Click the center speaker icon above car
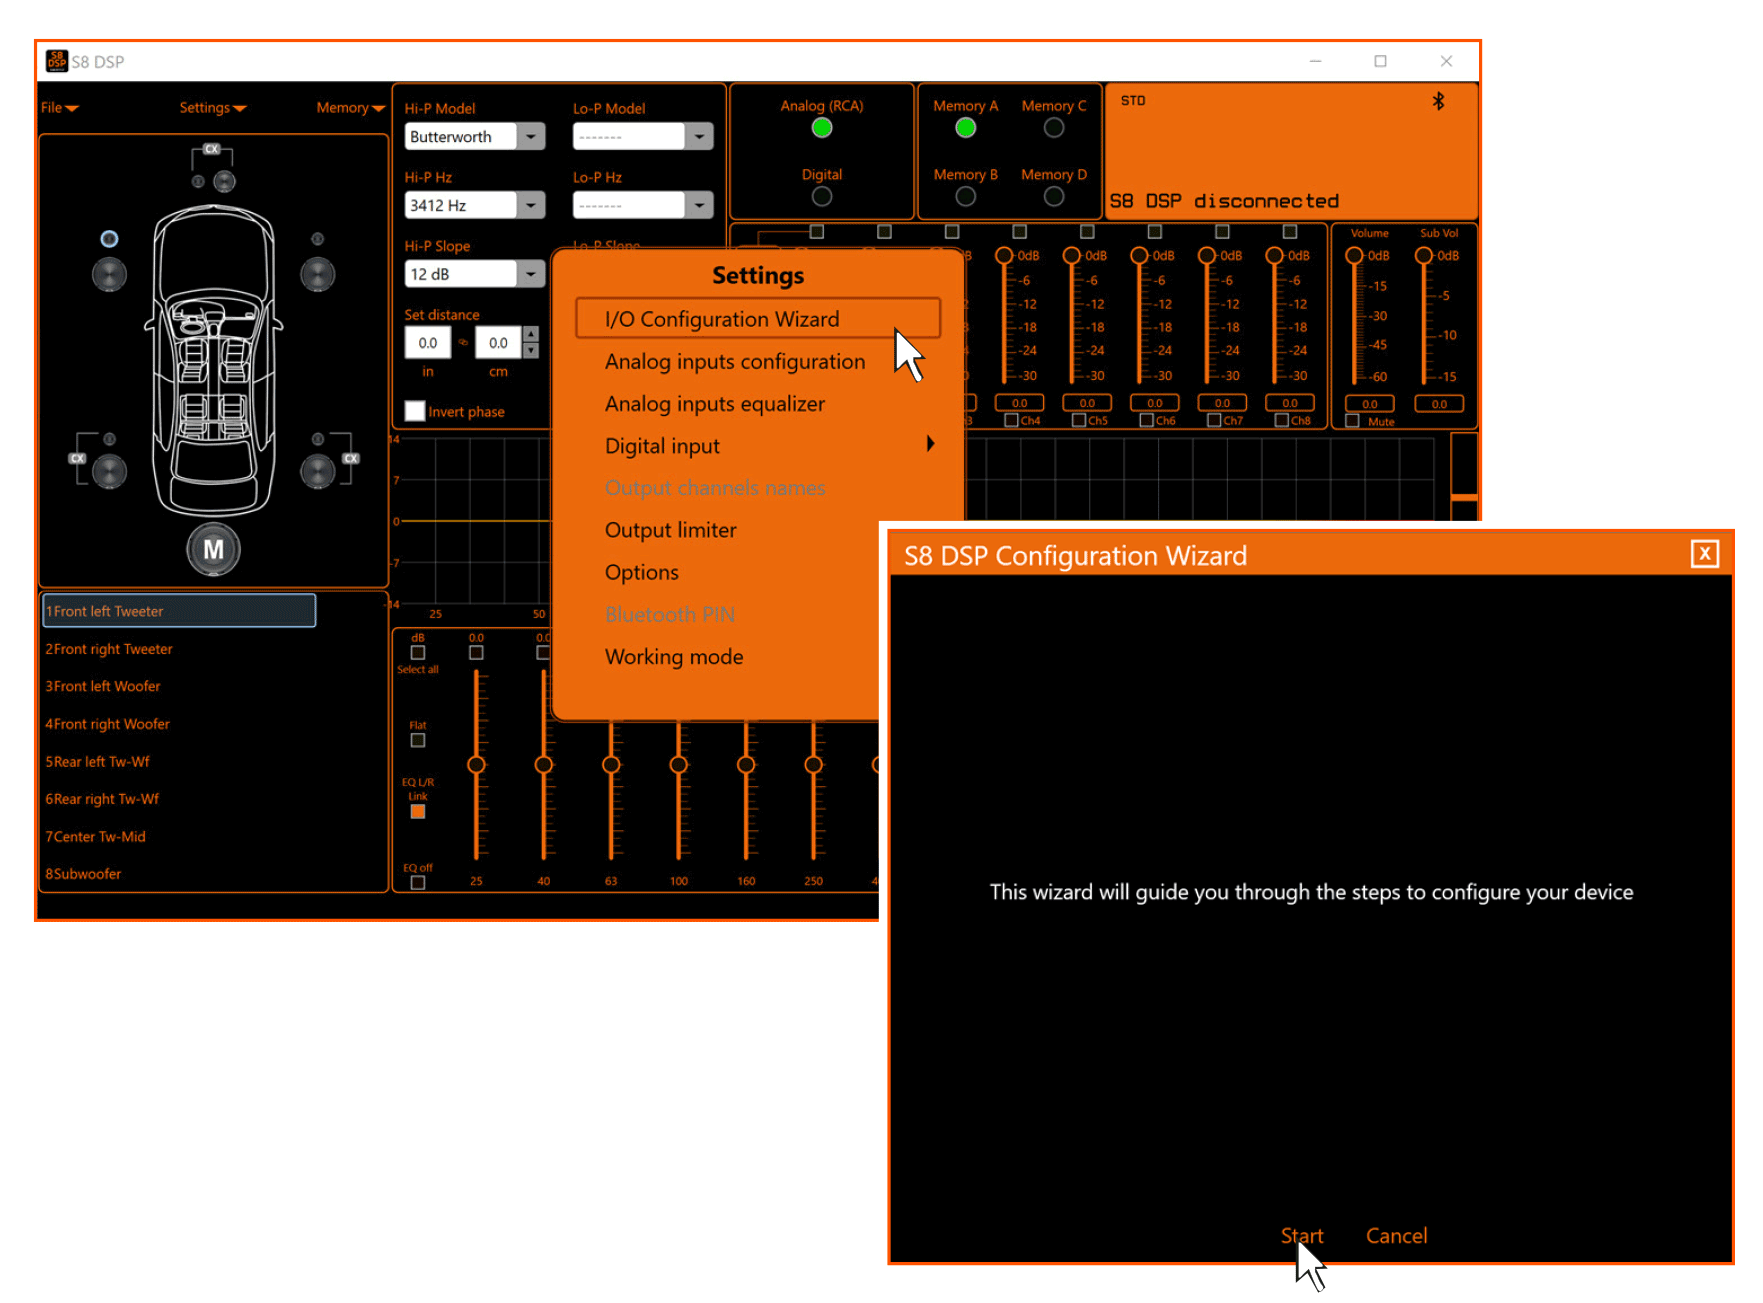The width and height of the screenshot is (1763, 1303). 224,181
